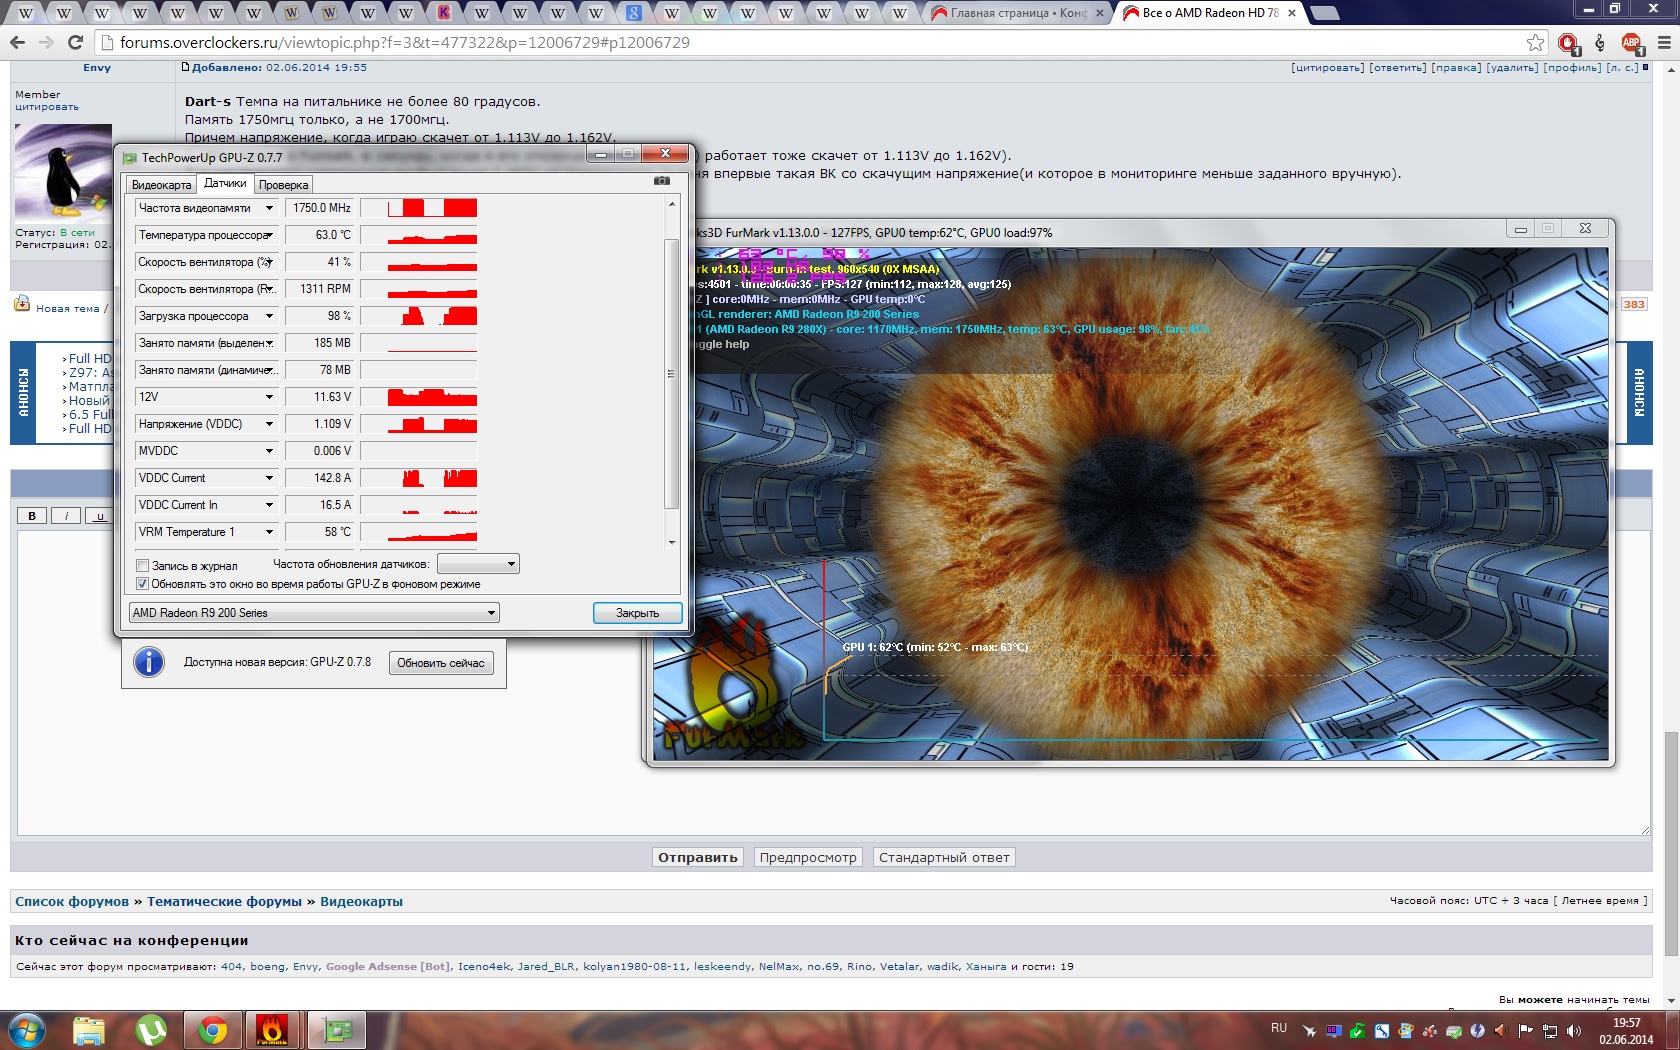
Task: Open the Windows Start menu
Action: pyautogui.click(x=27, y=1030)
